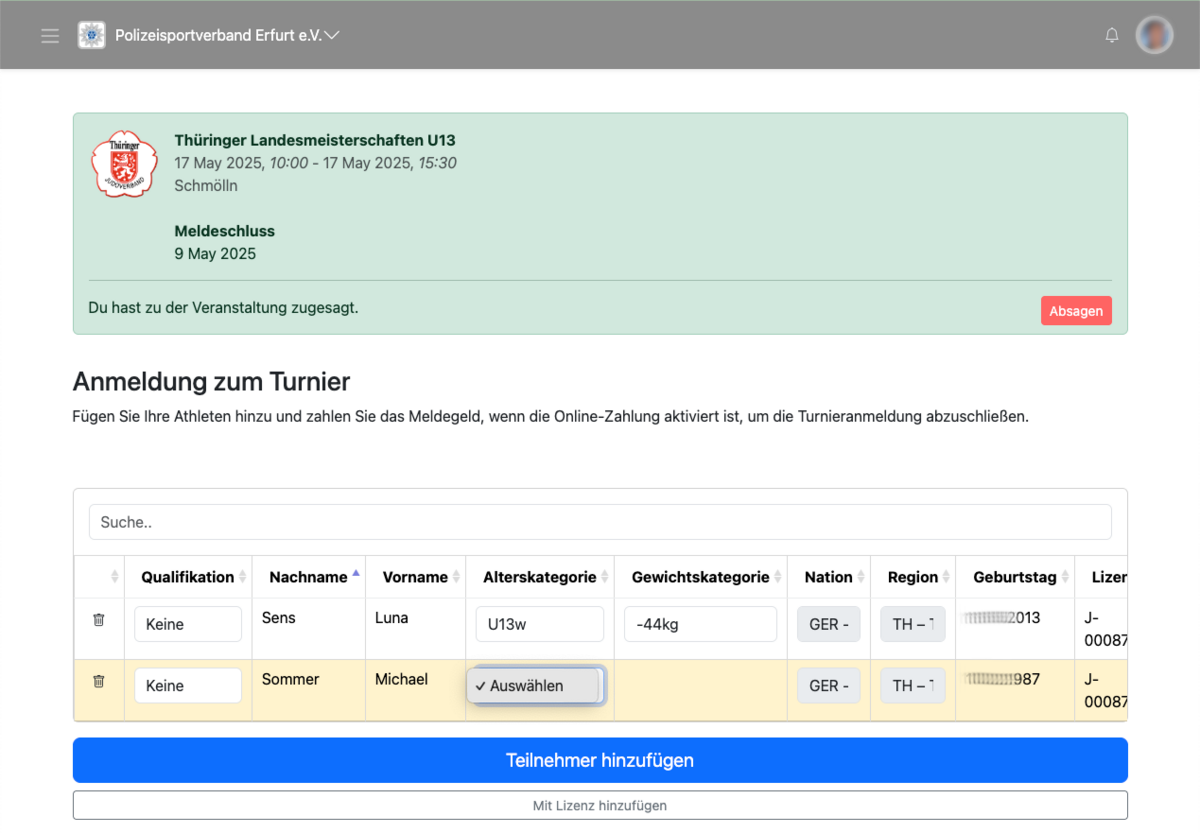This screenshot has width=1200, height=833.
Task: Click the Teilnehmer hinzufügen button
Action: click(600, 760)
